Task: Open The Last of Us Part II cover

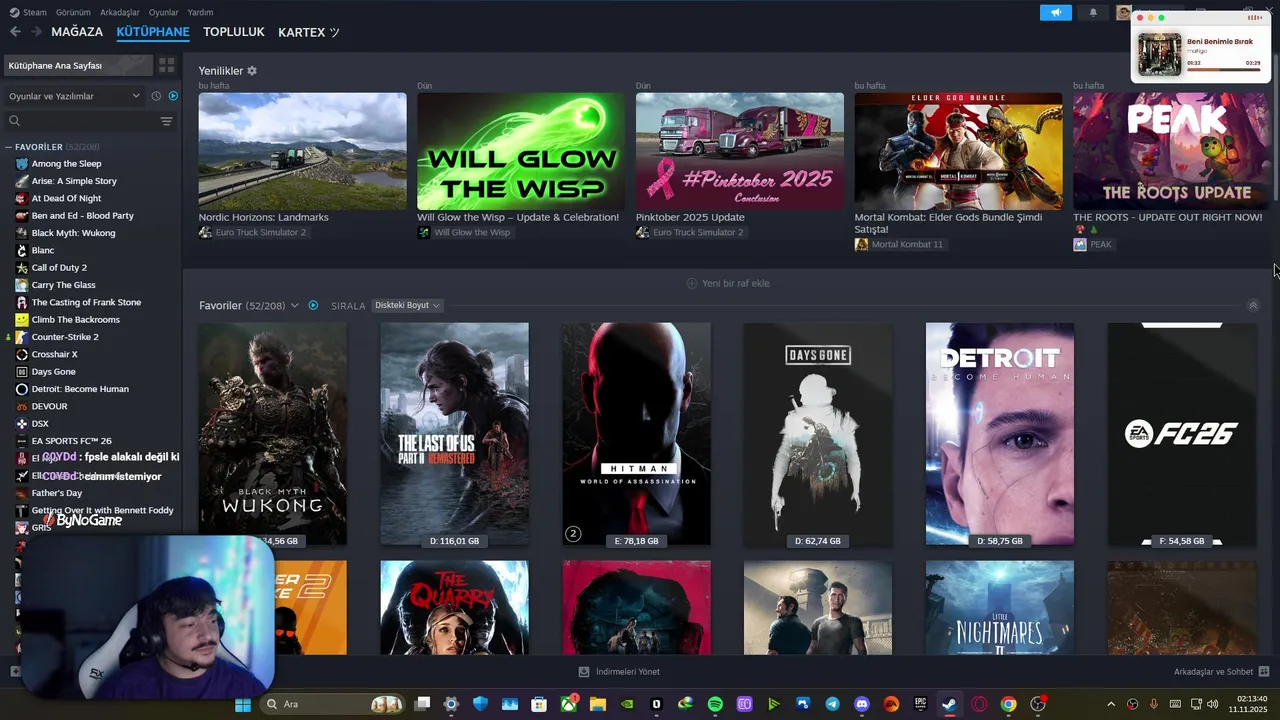Action: pyautogui.click(x=455, y=434)
